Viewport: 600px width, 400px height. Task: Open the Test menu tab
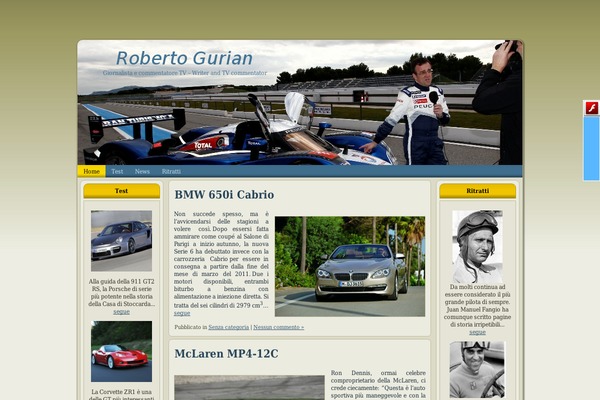click(x=117, y=171)
